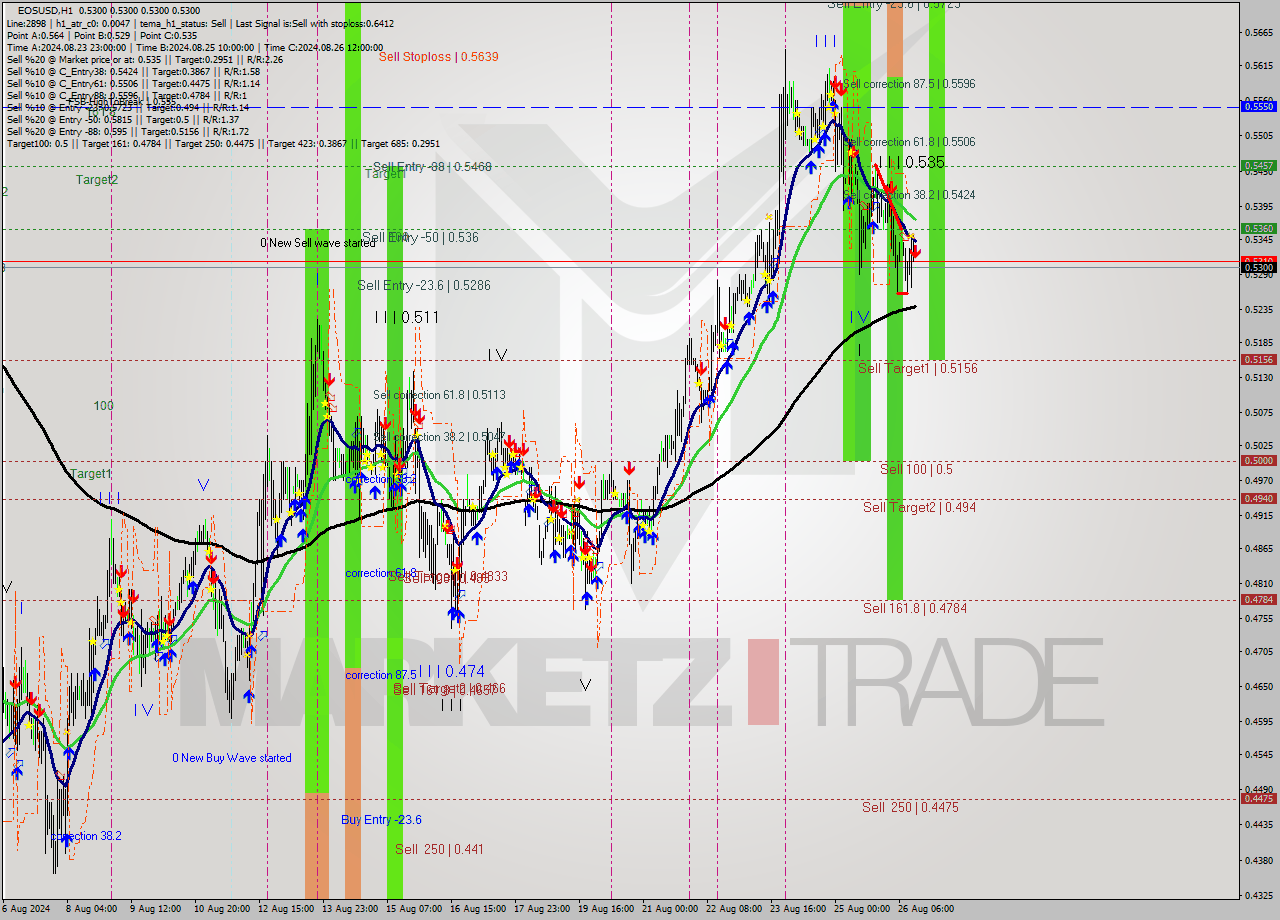Click the 'I I I 0.474' wave label

pyautogui.click(x=452, y=671)
